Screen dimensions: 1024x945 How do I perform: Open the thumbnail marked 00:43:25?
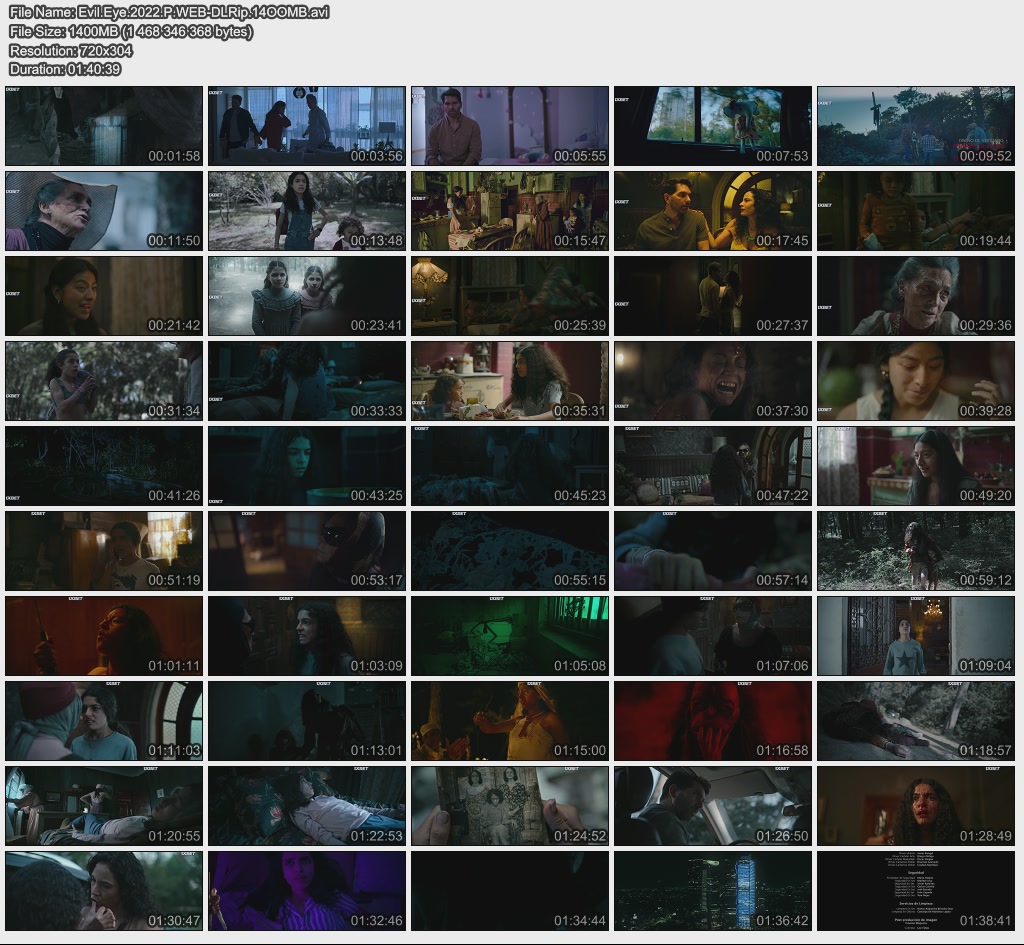(307, 466)
